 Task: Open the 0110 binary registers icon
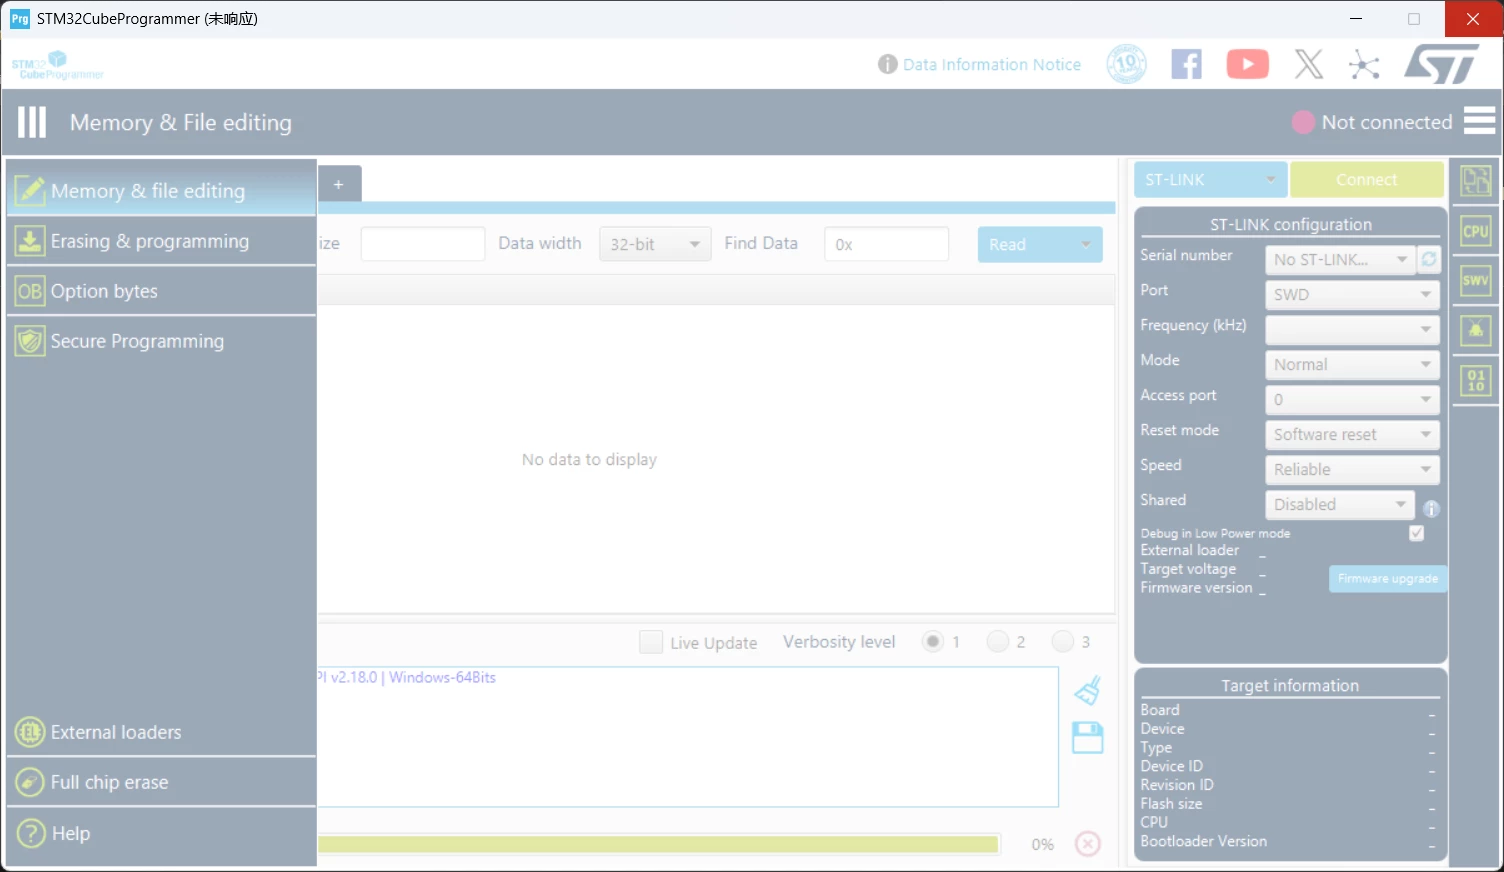pos(1476,381)
